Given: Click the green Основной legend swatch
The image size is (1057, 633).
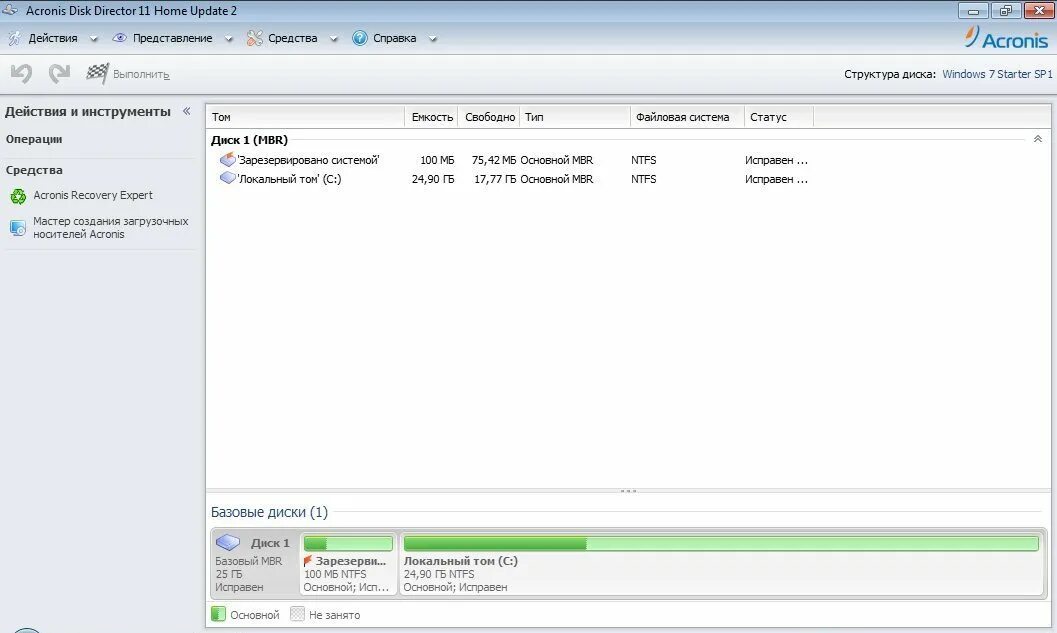Looking at the screenshot, I should point(218,613).
